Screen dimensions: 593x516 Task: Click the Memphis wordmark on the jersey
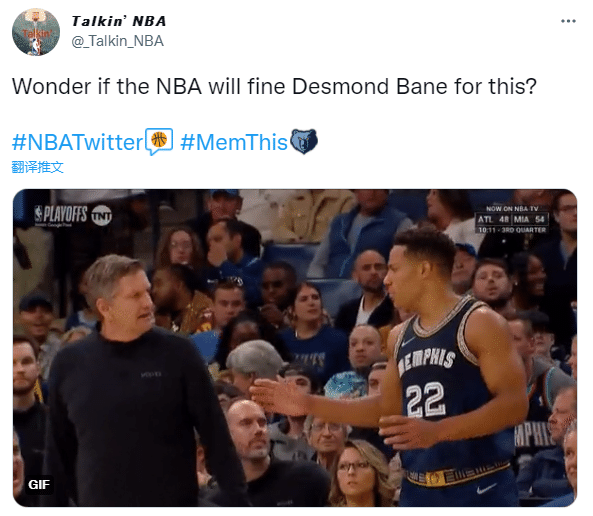[x=426, y=361]
